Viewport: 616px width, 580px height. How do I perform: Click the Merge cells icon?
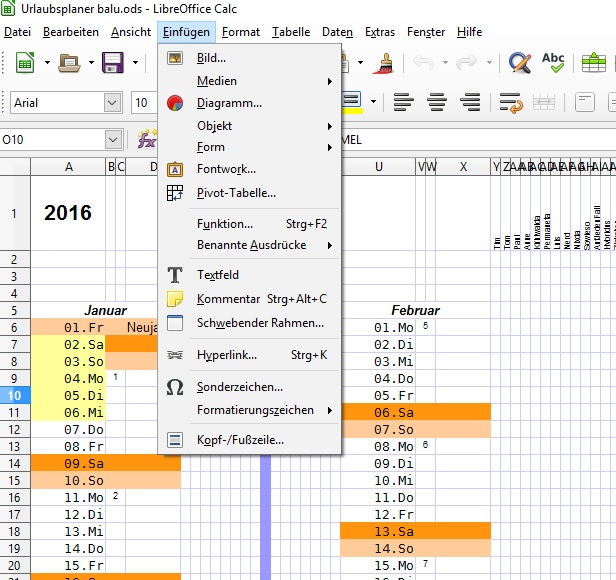click(x=544, y=103)
